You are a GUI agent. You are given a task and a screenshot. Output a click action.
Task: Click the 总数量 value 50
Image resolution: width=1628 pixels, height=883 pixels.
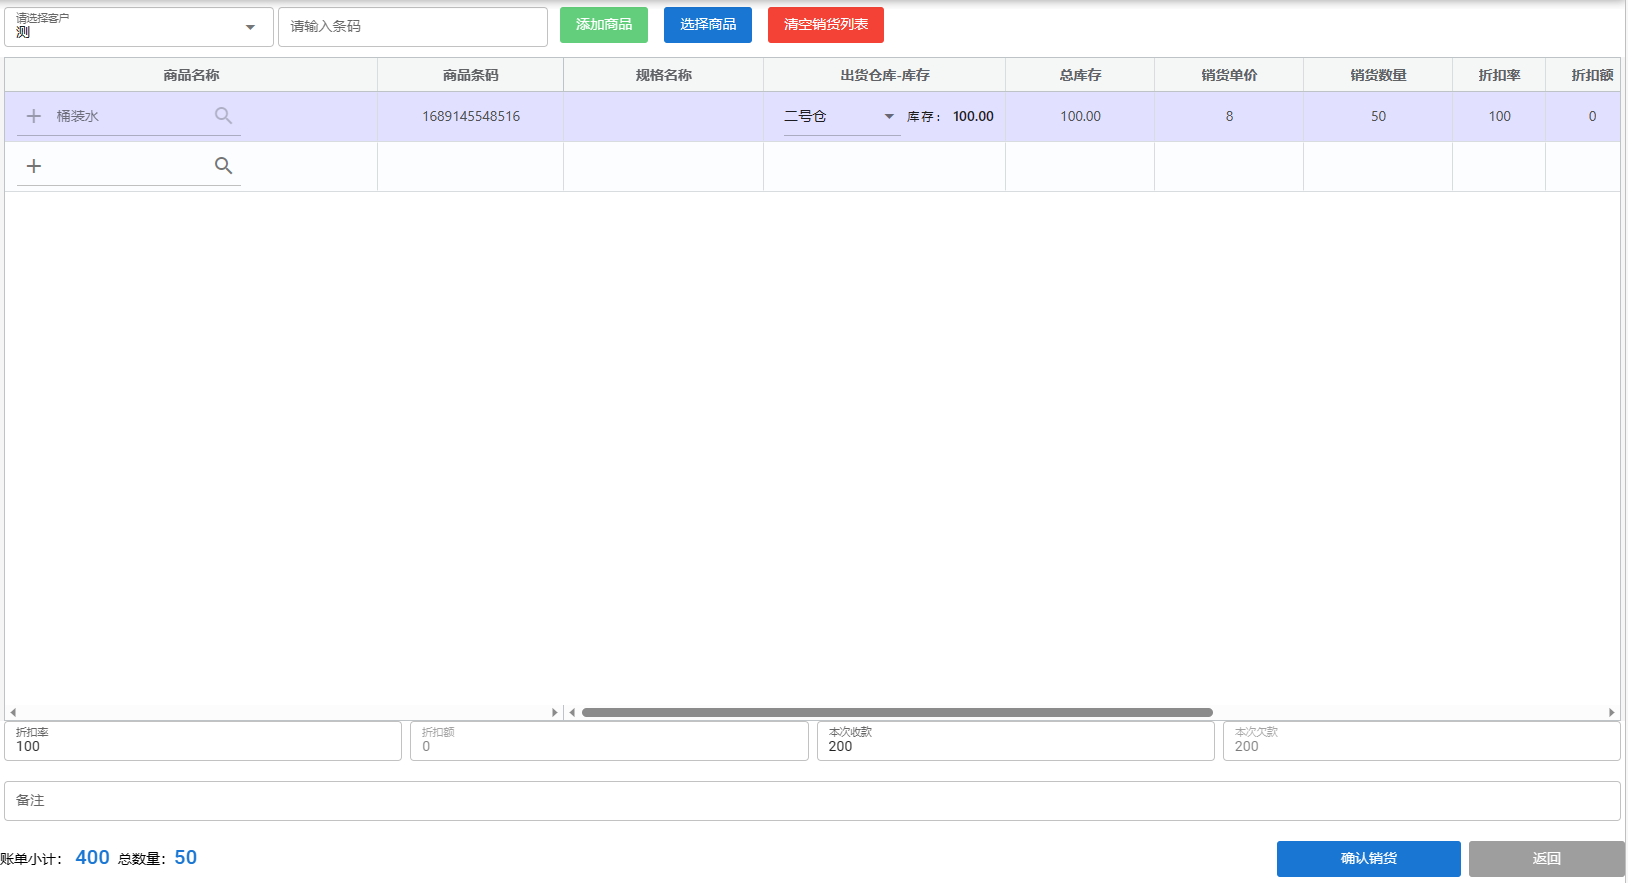click(186, 858)
